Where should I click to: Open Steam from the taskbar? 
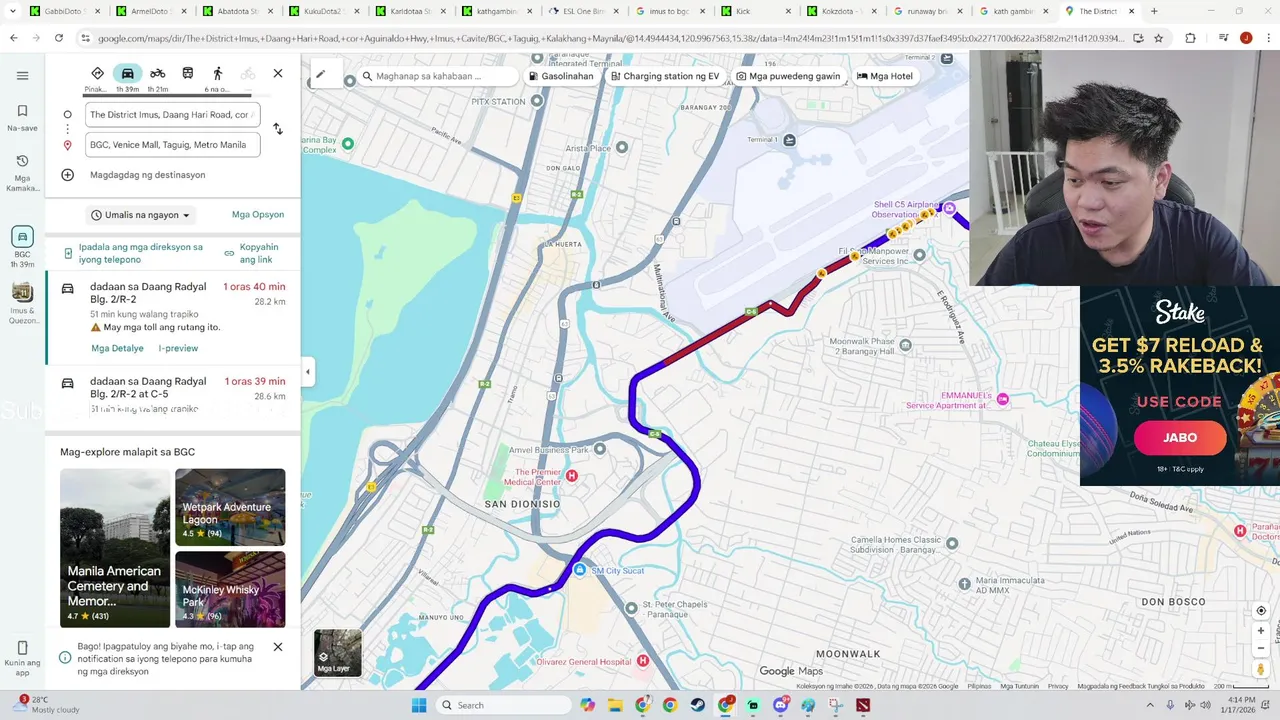pyautogui.click(x=697, y=705)
